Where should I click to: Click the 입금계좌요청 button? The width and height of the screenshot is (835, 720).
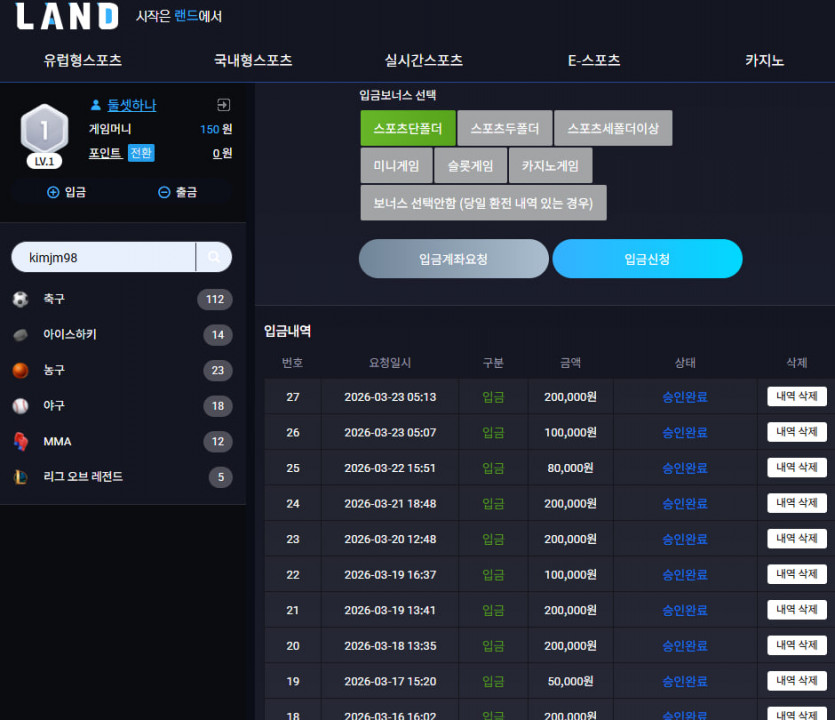pyautogui.click(x=454, y=259)
